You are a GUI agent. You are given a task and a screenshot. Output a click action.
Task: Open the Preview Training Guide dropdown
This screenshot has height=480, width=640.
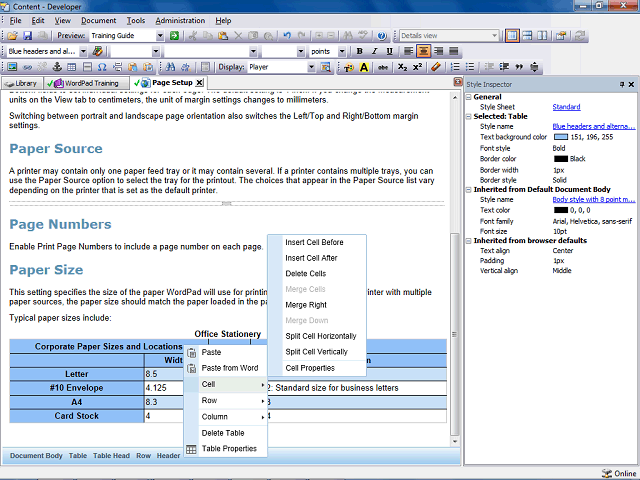[160, 36]
